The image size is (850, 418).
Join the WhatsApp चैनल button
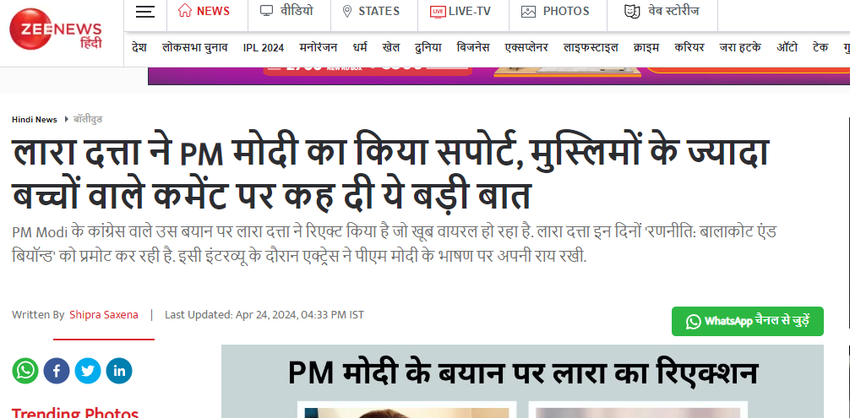point(747,321)
